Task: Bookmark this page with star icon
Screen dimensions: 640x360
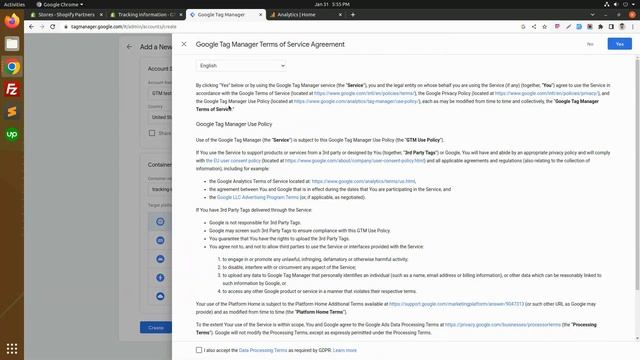Action: pyautogui.click(x=544, y=27)
